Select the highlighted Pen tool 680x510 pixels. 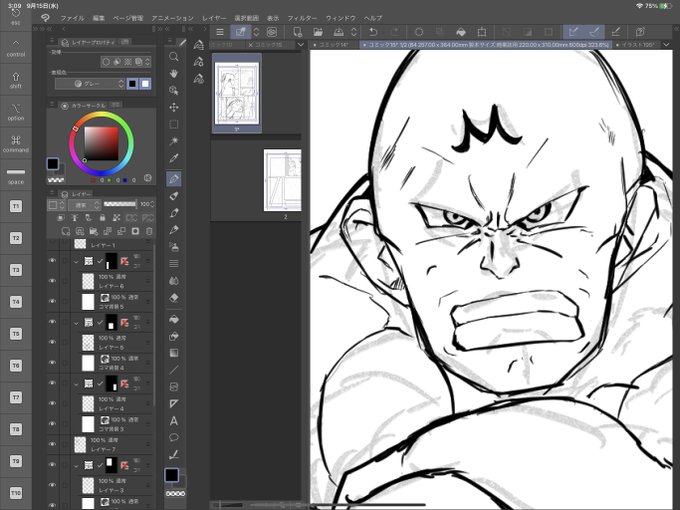[173, 179]
